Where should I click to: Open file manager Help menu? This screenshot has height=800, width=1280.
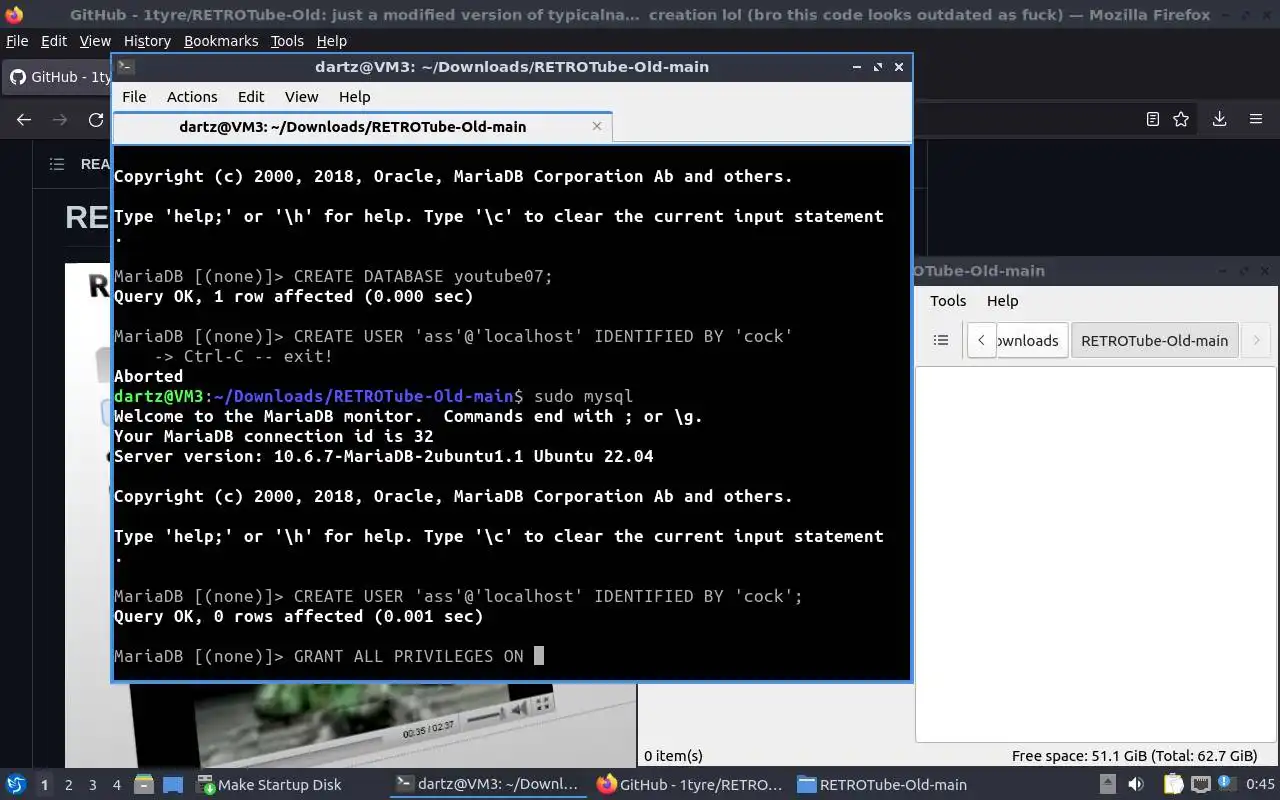pyautogui.click(x=1002, y=301)
